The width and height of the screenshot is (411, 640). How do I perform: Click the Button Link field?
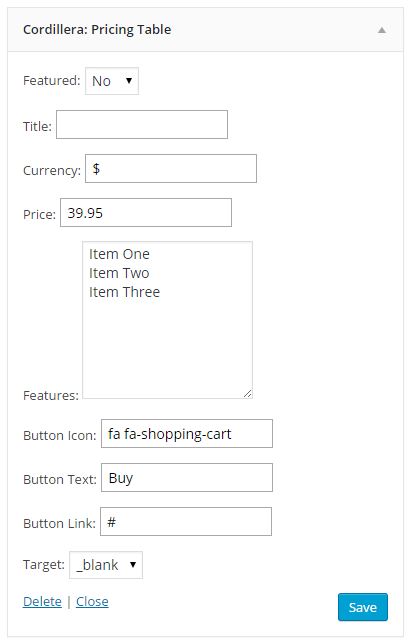[x=186, y=522]
